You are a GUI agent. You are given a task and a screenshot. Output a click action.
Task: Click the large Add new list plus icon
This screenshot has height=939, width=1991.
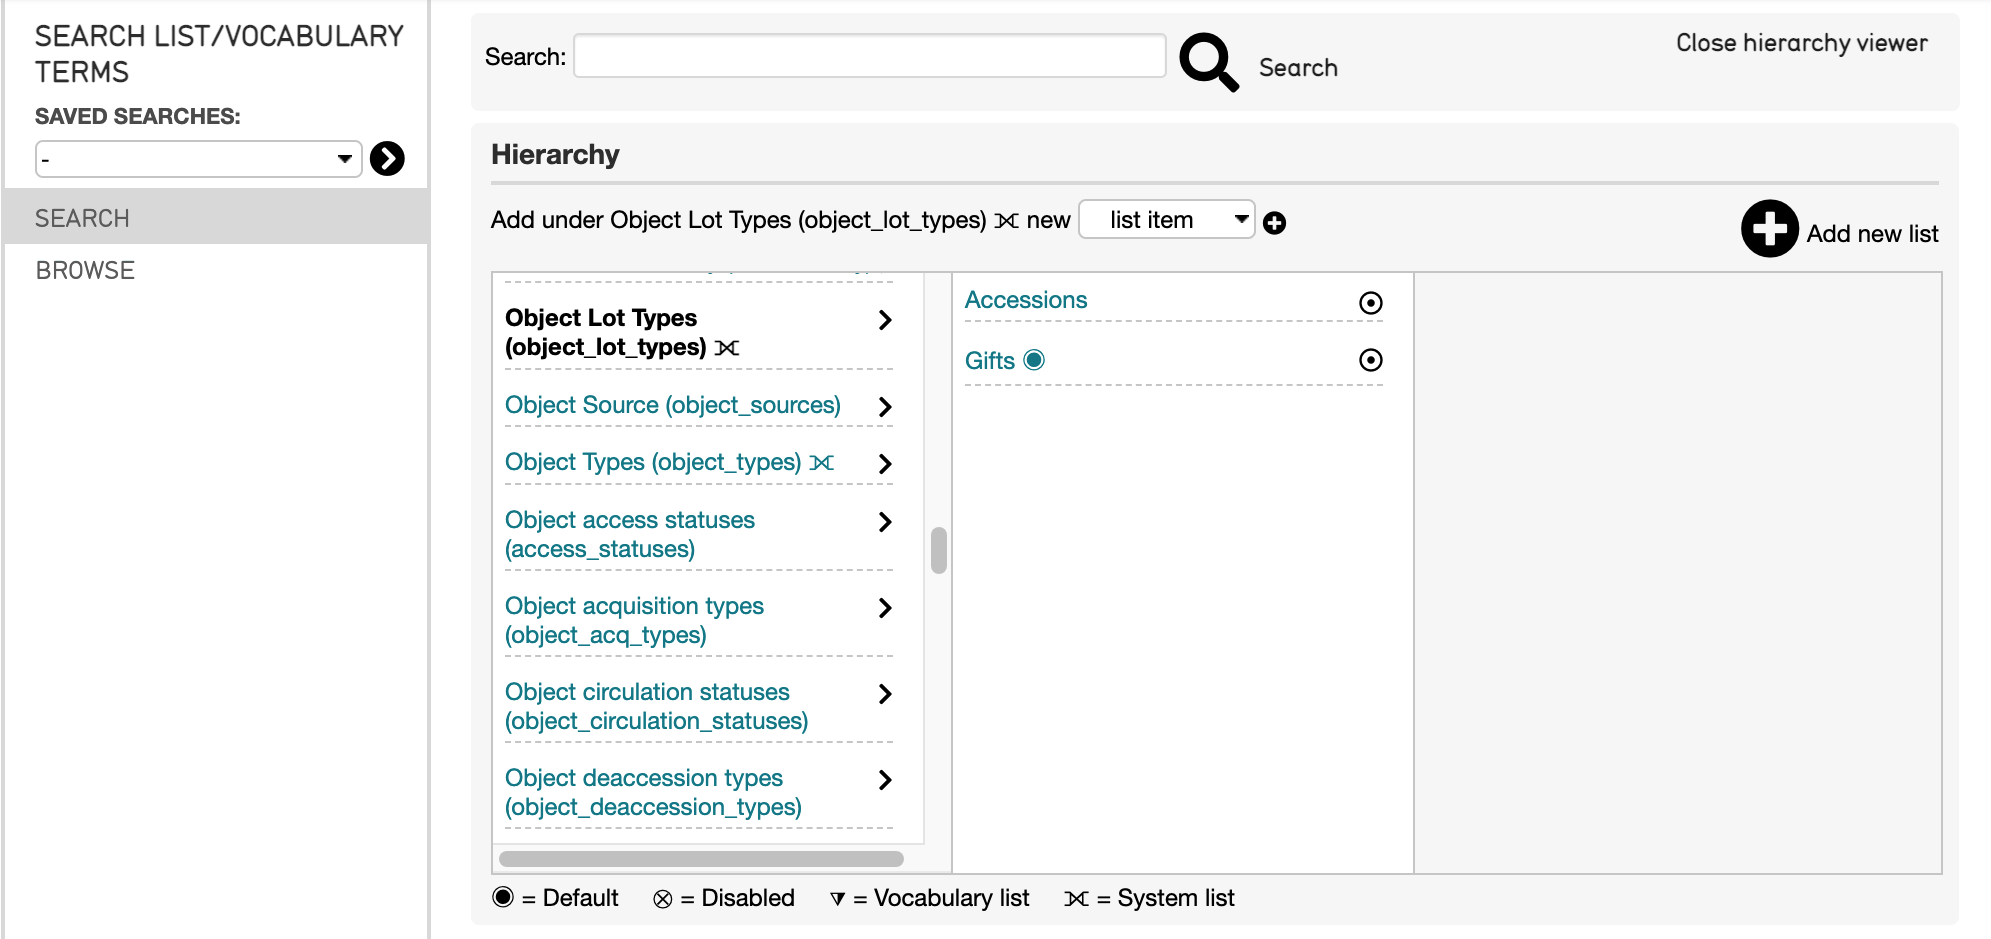pos(1769,229)
